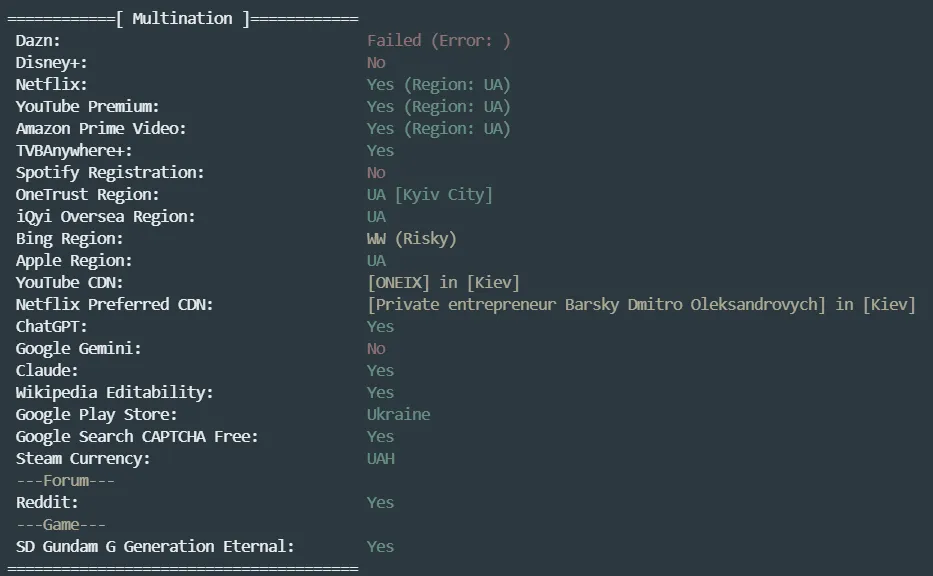The image size is (933, 576).
Task: Click the Dazn label
Action: point(38,41)
